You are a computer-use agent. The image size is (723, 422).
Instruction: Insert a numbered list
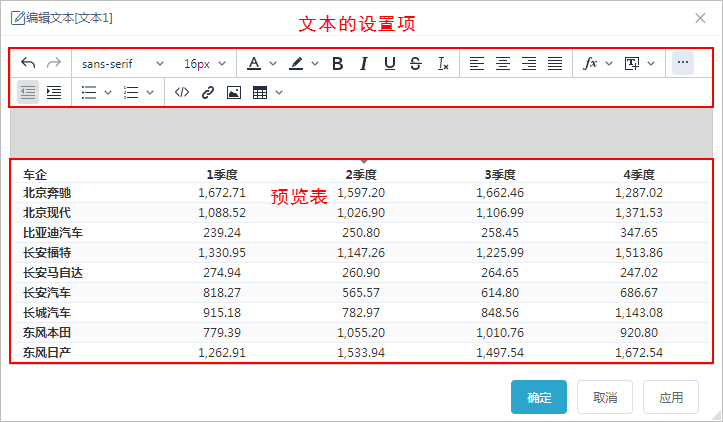131,92
